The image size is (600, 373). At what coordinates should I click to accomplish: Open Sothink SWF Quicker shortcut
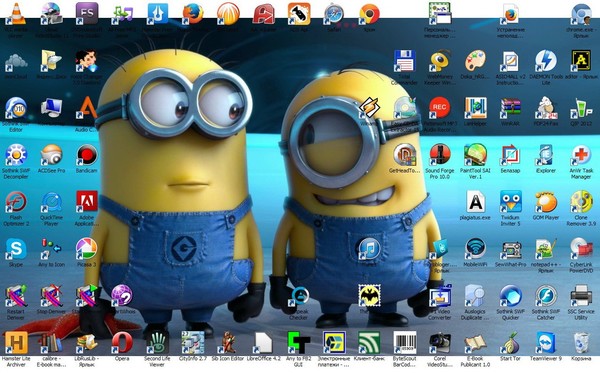point(510,296)
